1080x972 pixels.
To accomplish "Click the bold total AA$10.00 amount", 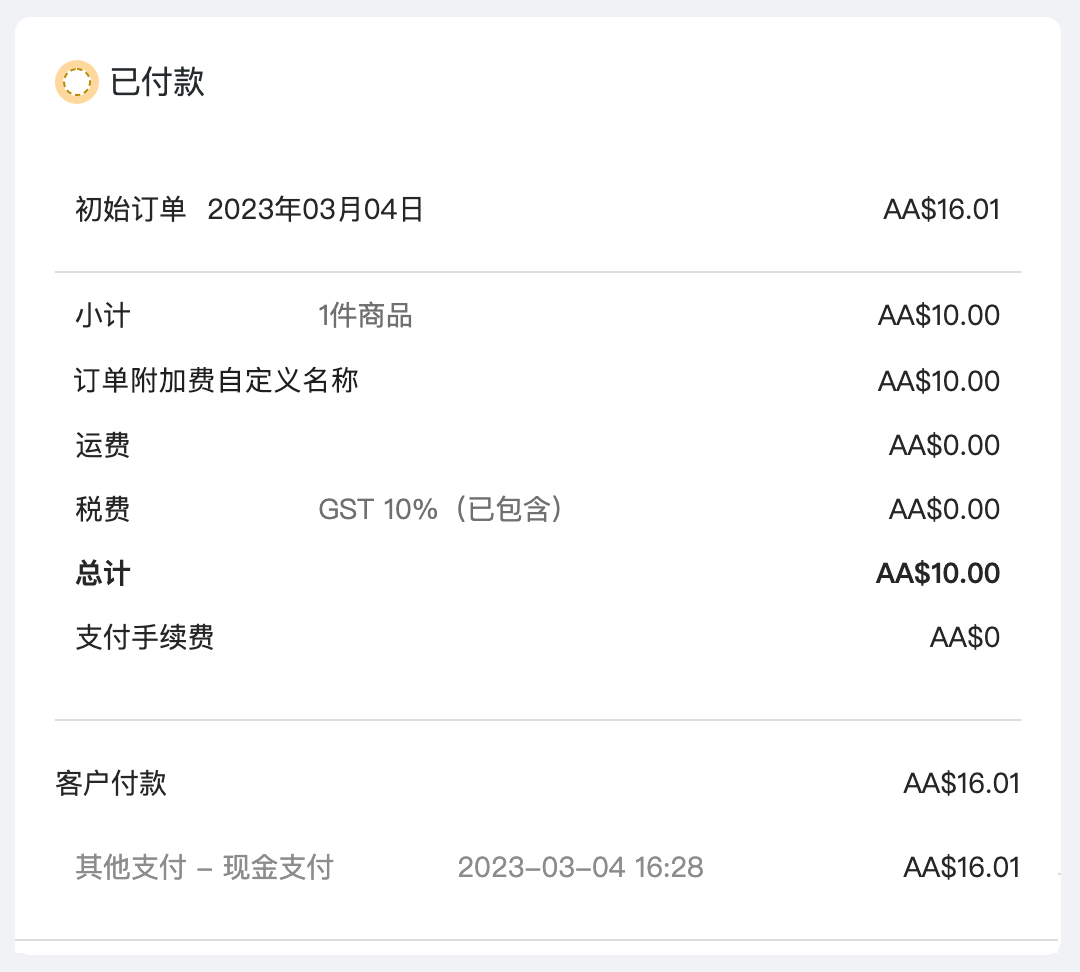I will [x=938, y=573].
